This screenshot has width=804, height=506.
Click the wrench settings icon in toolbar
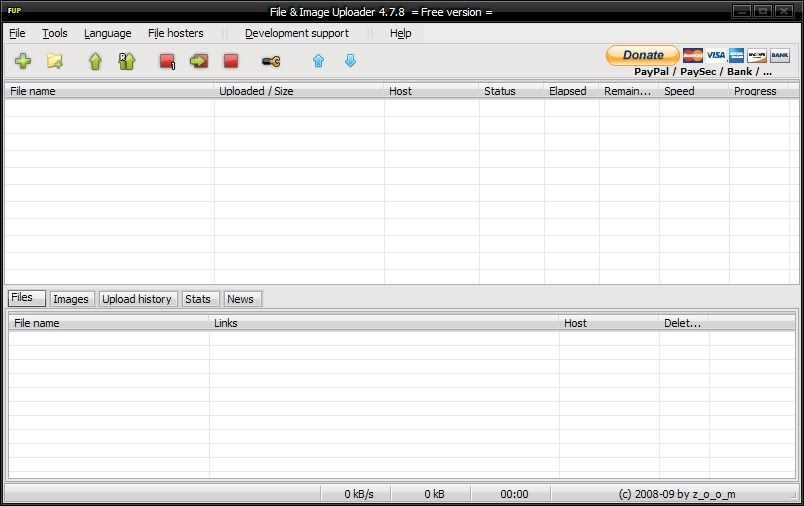coord(271,62)
